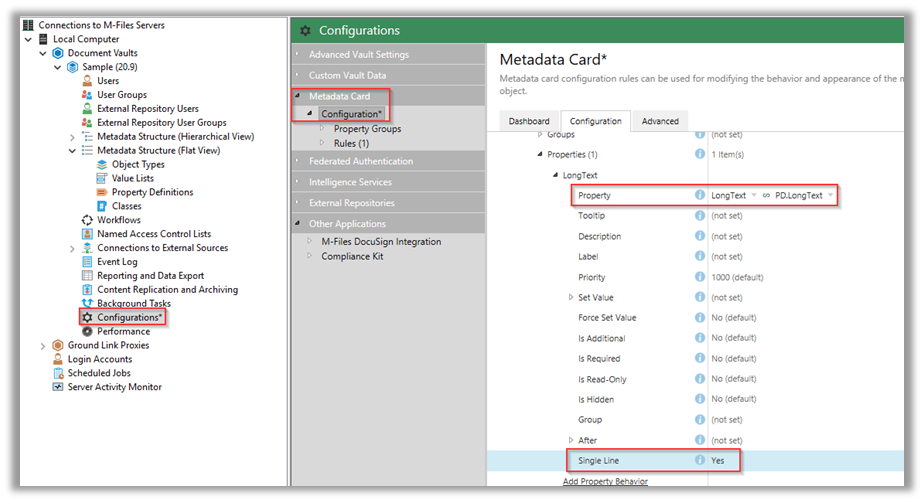Select Connections to M-Files Servers root
924x502 pixels.
101,25
